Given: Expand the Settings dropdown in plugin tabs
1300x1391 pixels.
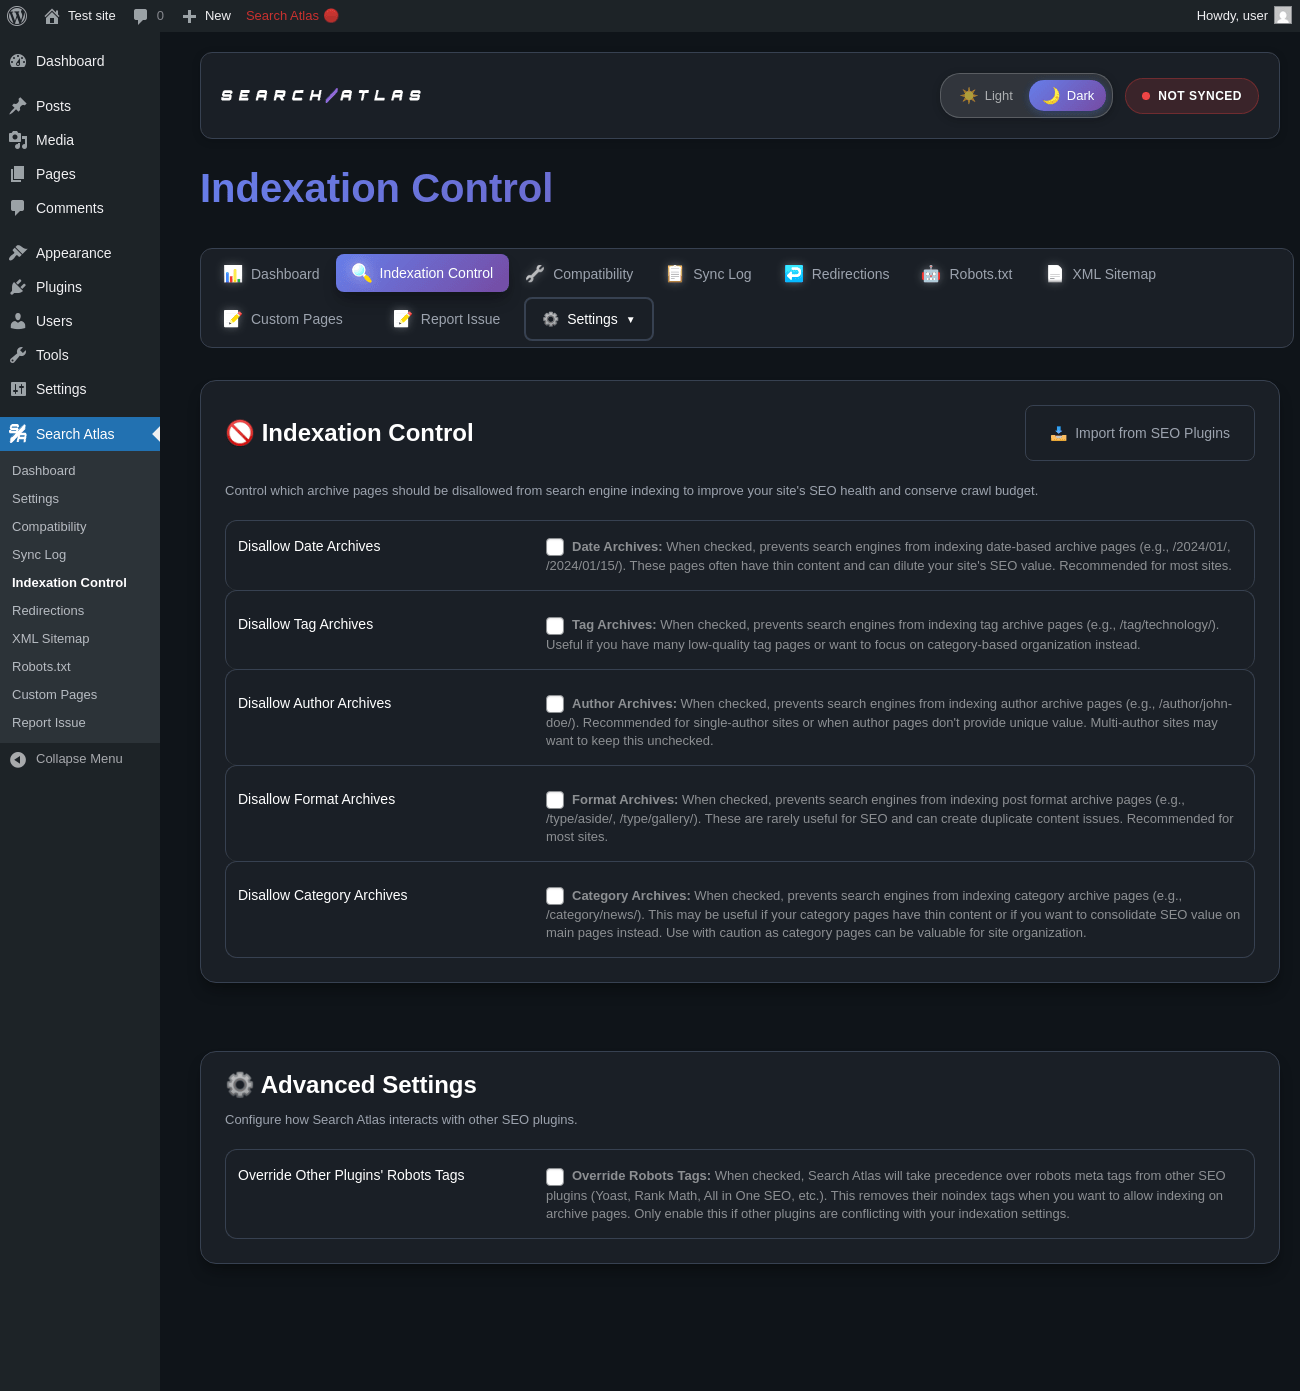Looking at the screenshot, I should [589, 319].
